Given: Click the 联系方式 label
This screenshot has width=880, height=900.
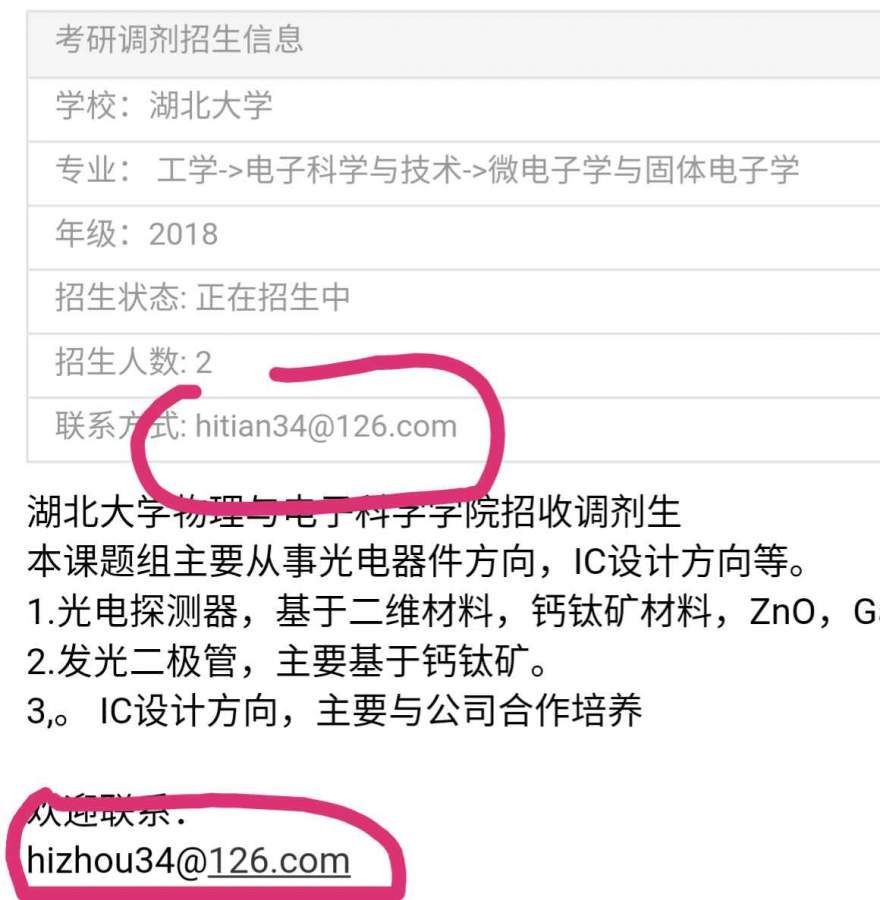Looking at the screenshot, I should 121,426.
